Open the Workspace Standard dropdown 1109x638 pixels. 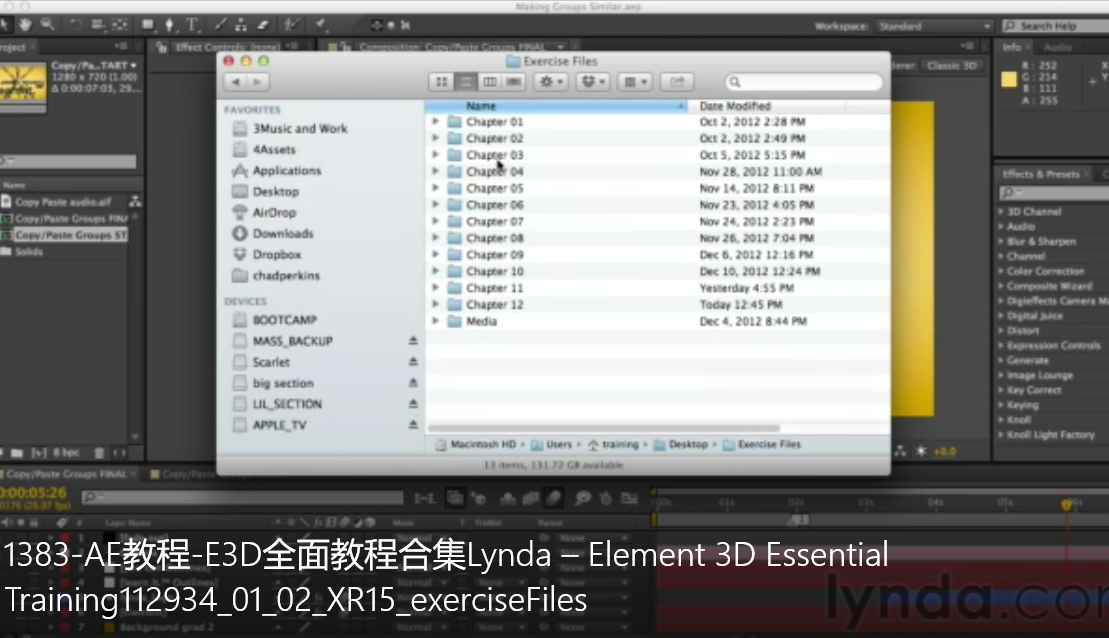pos(934,26)
